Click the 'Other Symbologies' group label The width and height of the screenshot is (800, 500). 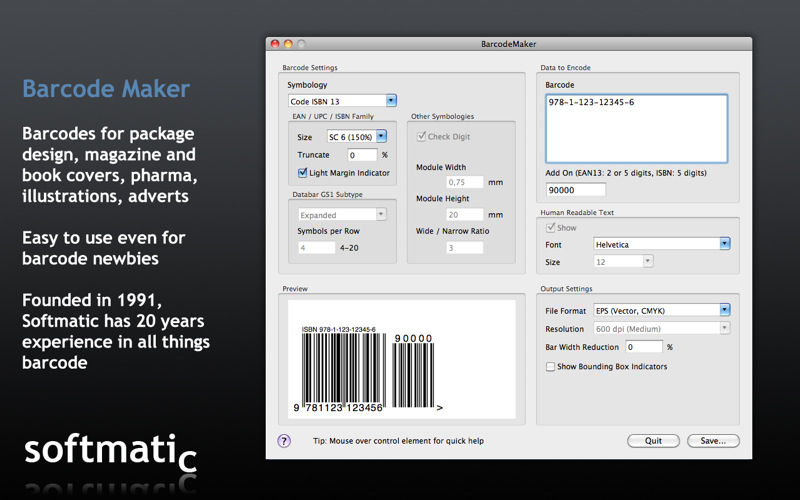click(x=442, y=116)
